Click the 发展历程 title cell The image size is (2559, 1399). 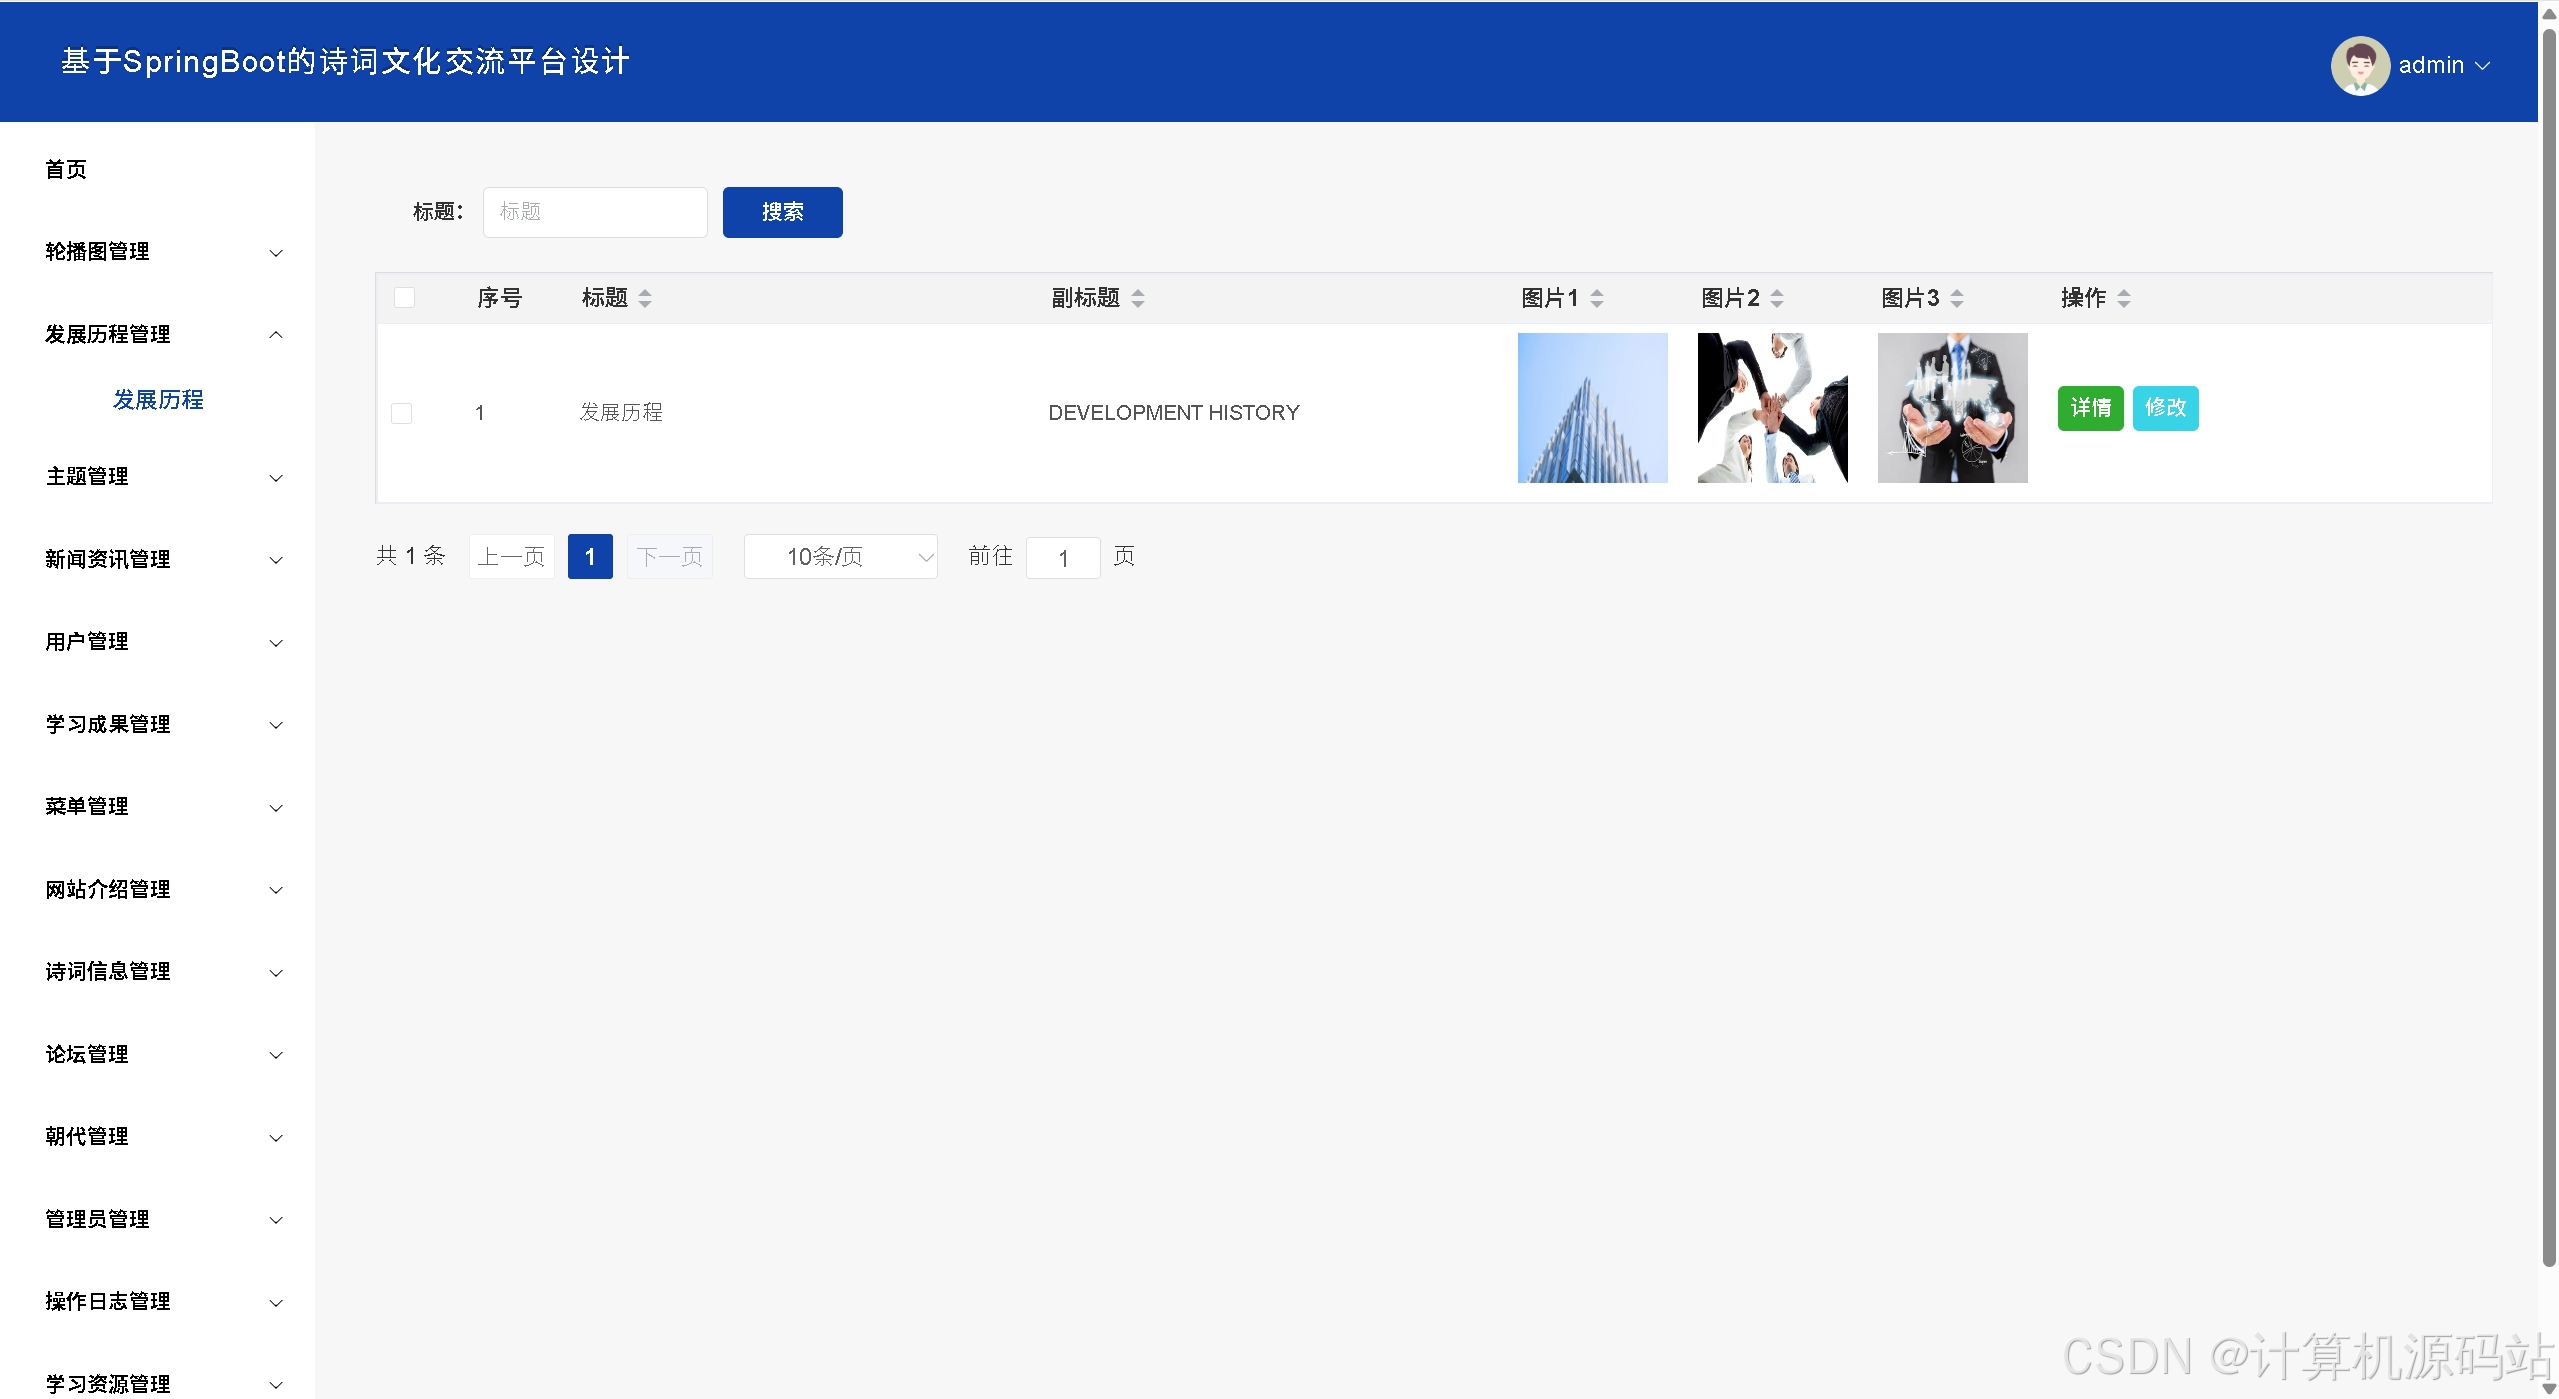pyautogui.click(x=621, y=413)
